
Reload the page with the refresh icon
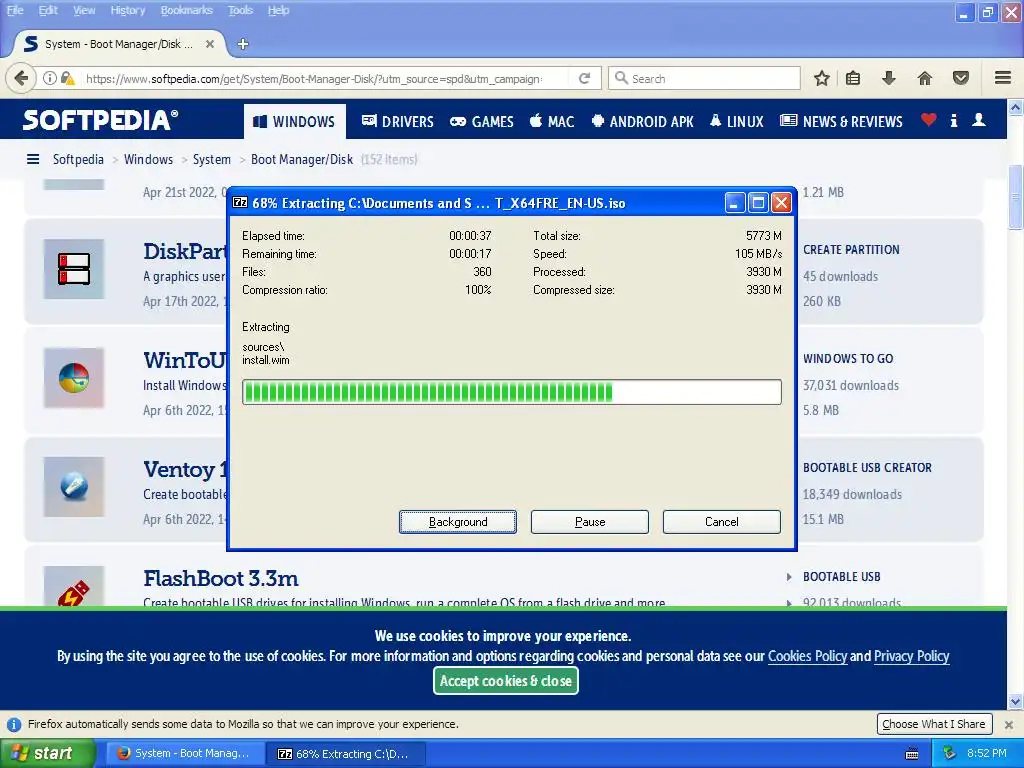pyautogui.click(x=584, y=78)
